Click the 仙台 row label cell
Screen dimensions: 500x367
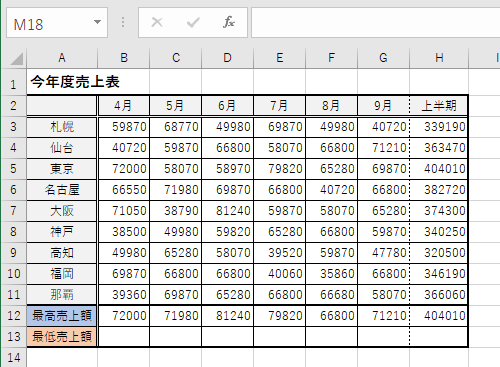click(x=62, y=148)
